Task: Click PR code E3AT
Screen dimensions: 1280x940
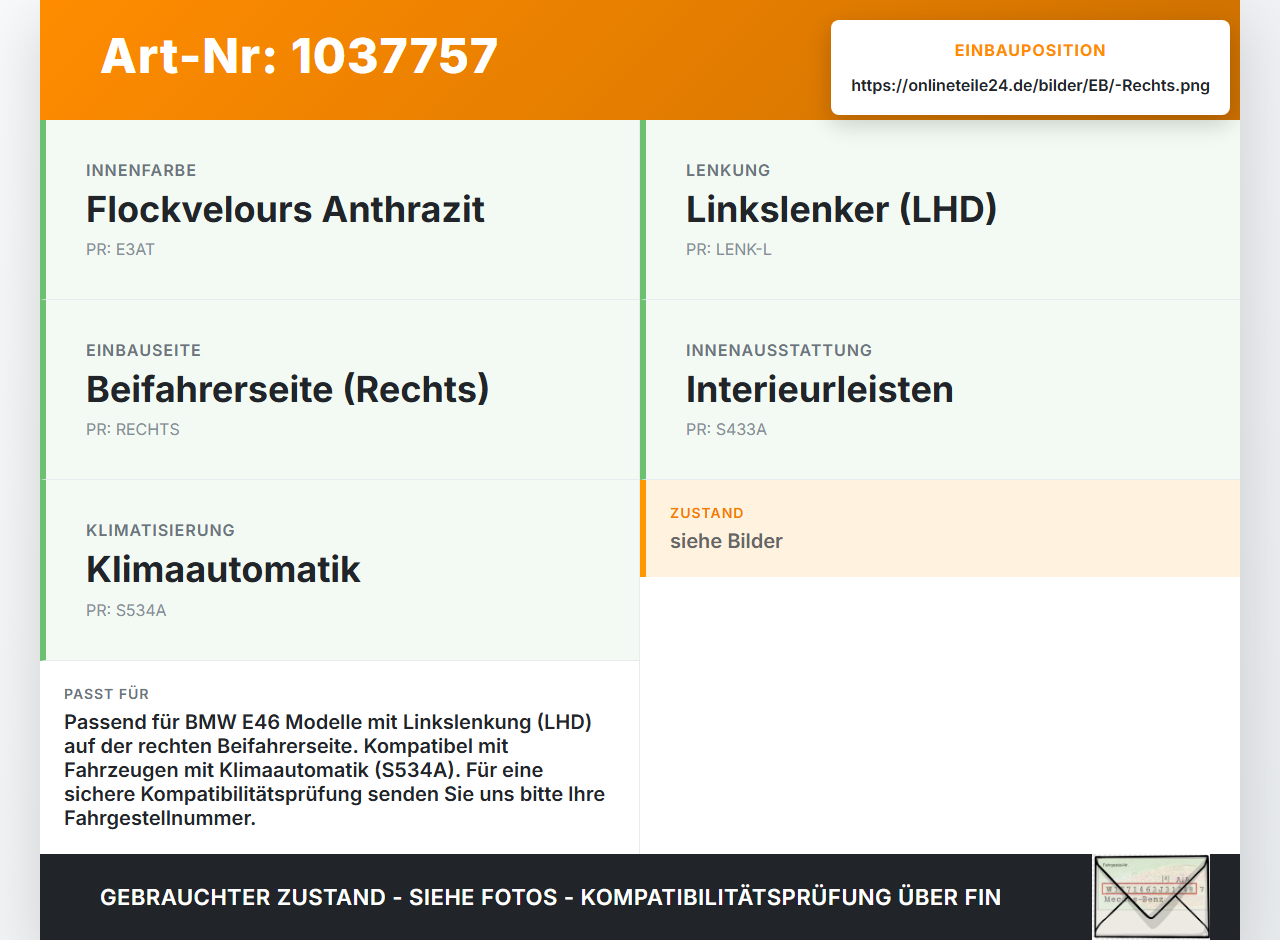Action: [x=120, y=249]
